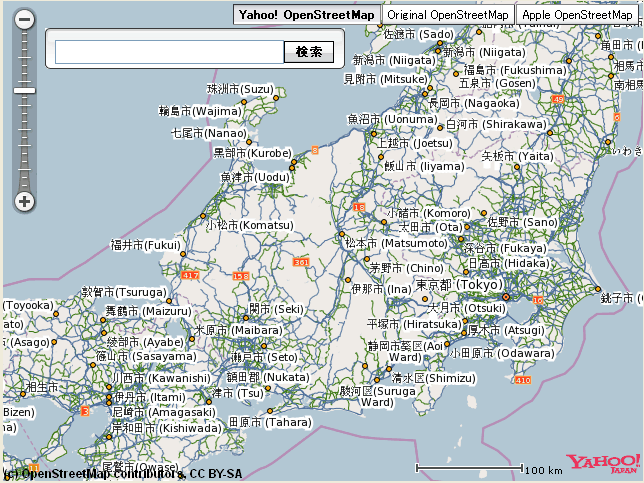Click the route 417 road shield
Viewport: 644px width, 483px height.
[x=190, y=273]
